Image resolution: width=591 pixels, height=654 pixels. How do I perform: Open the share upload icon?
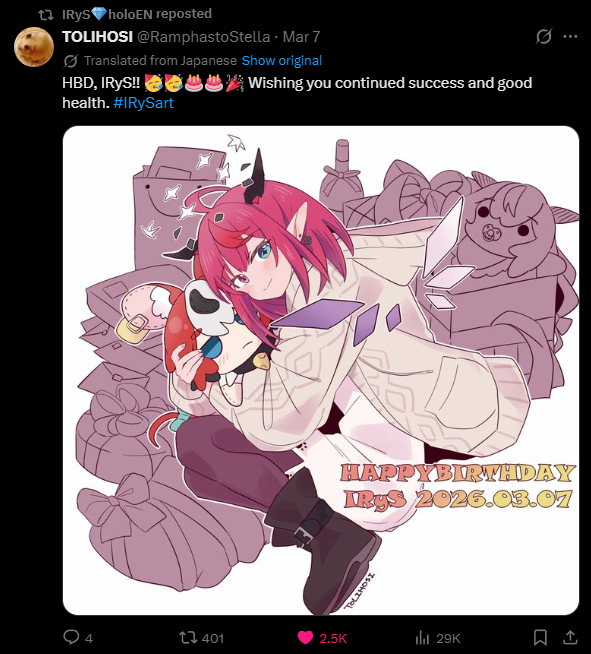(x=570, y=637)
